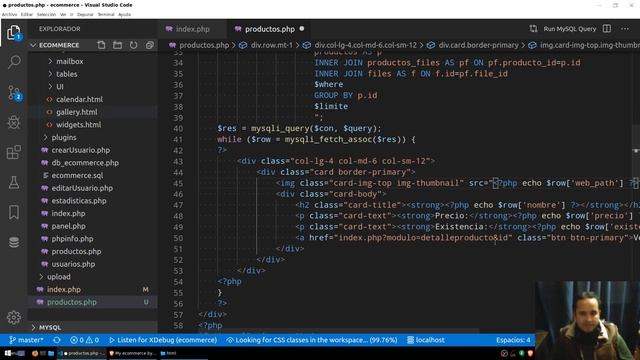The image size is (640, 360).
Task: Refresh the Explorer tree
Action: [x=133, y=45]
